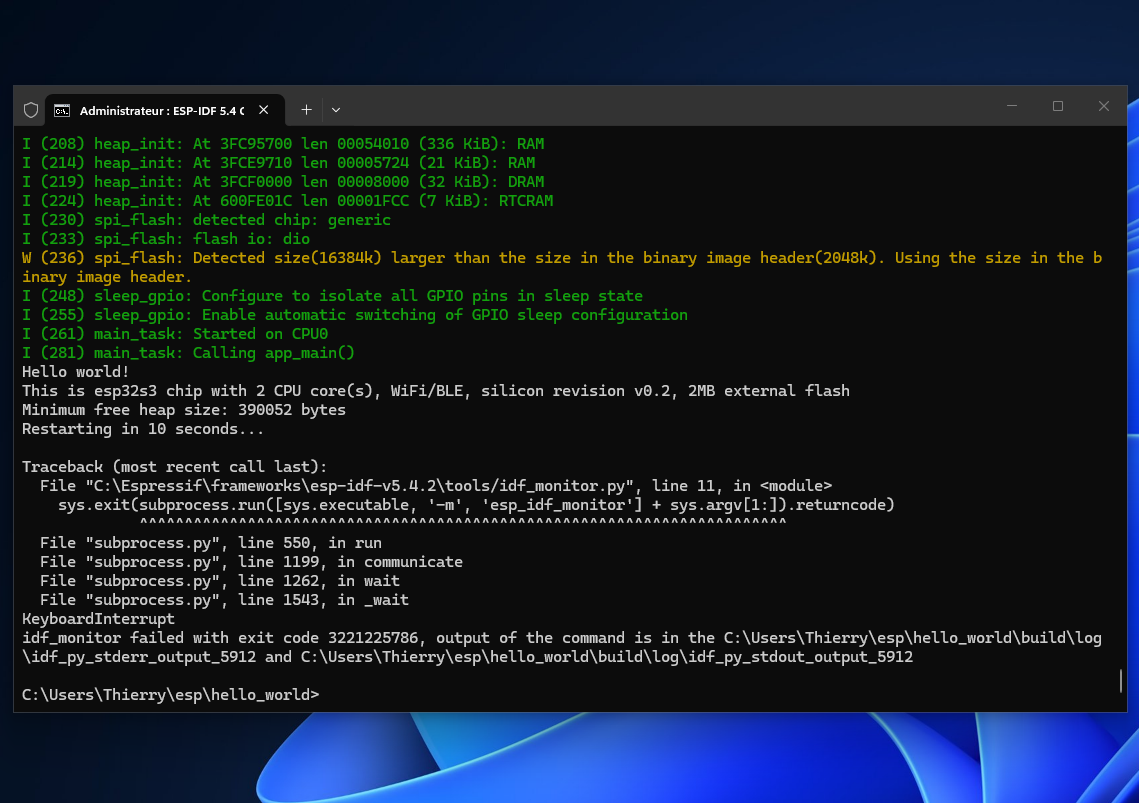Click 'main_task: Calling app_main()' line
Image resolution: width=1139 pixels, height=803 pixels.
click(x=188, y=353)
